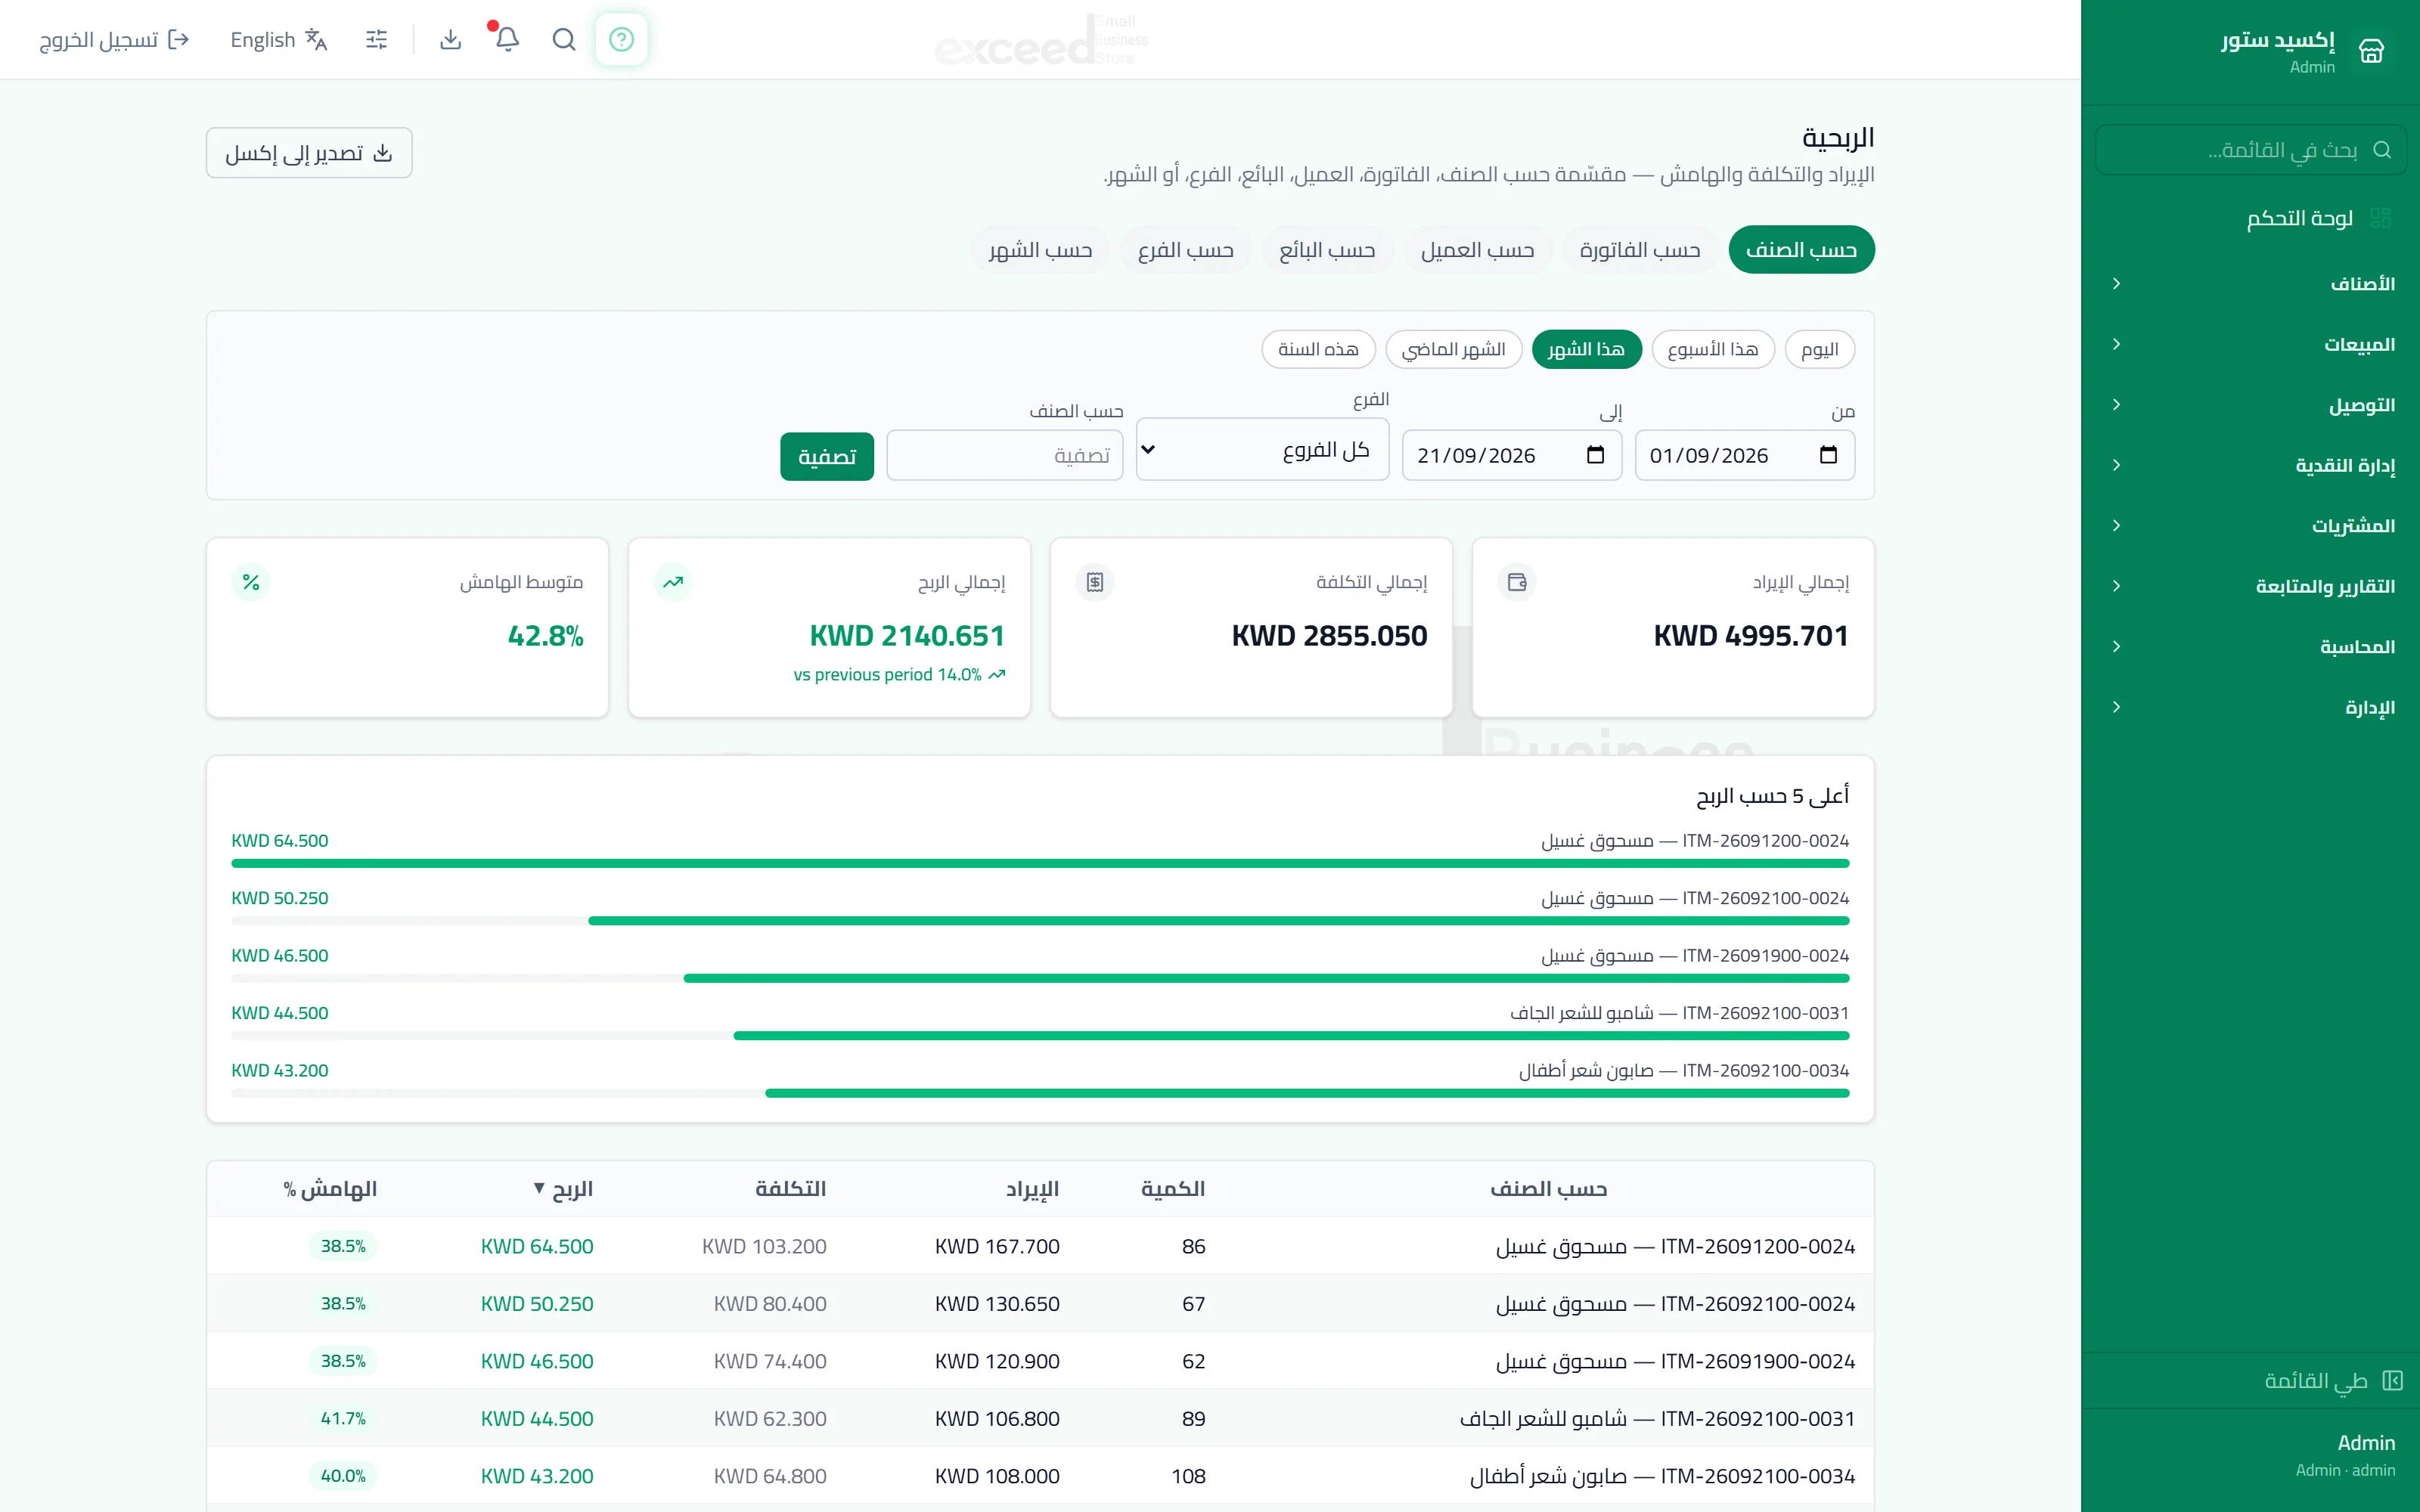Select the حسب الصنف tab

(1801, 250)
